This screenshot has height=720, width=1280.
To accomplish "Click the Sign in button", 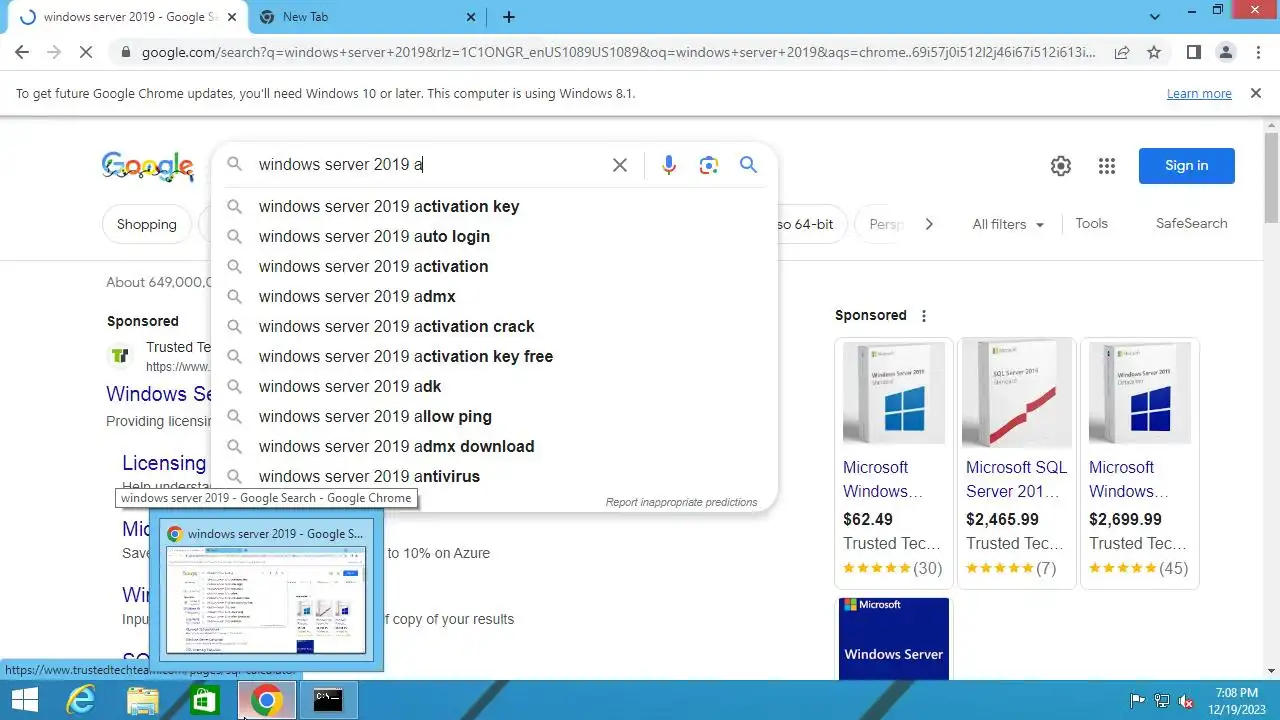I will 1187,166.
